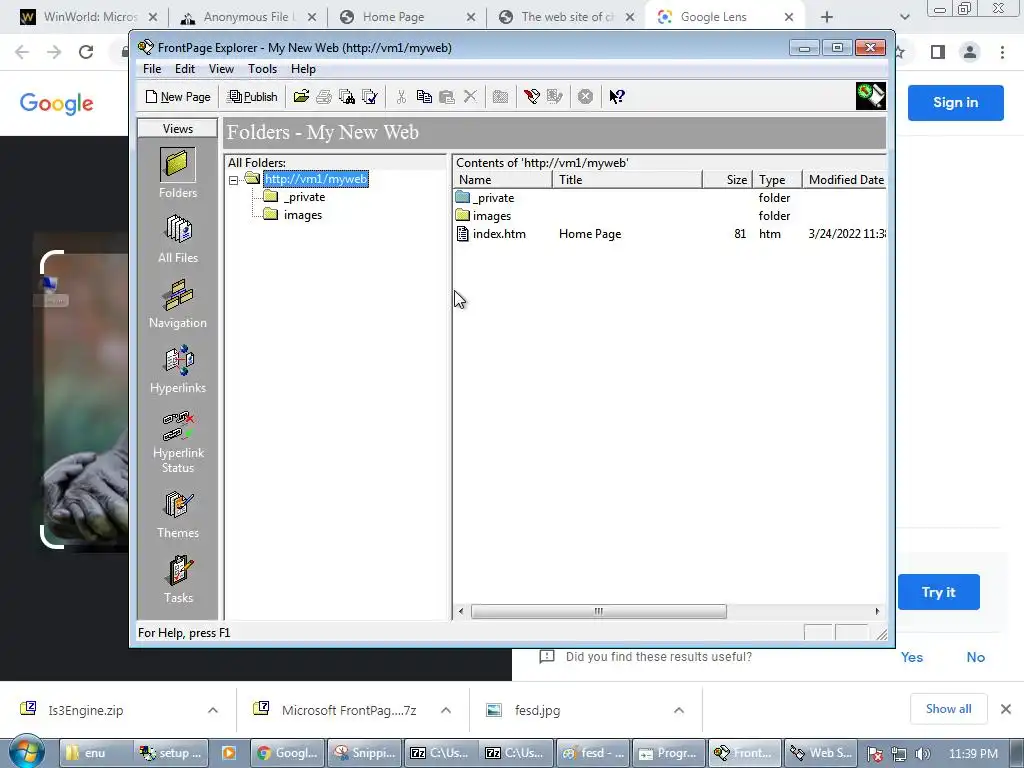The width and height of the screenshot is (1024, 768).
Task: Click the Stop toolbar icon
Action: pyautogui.click(x=585, y=97)
